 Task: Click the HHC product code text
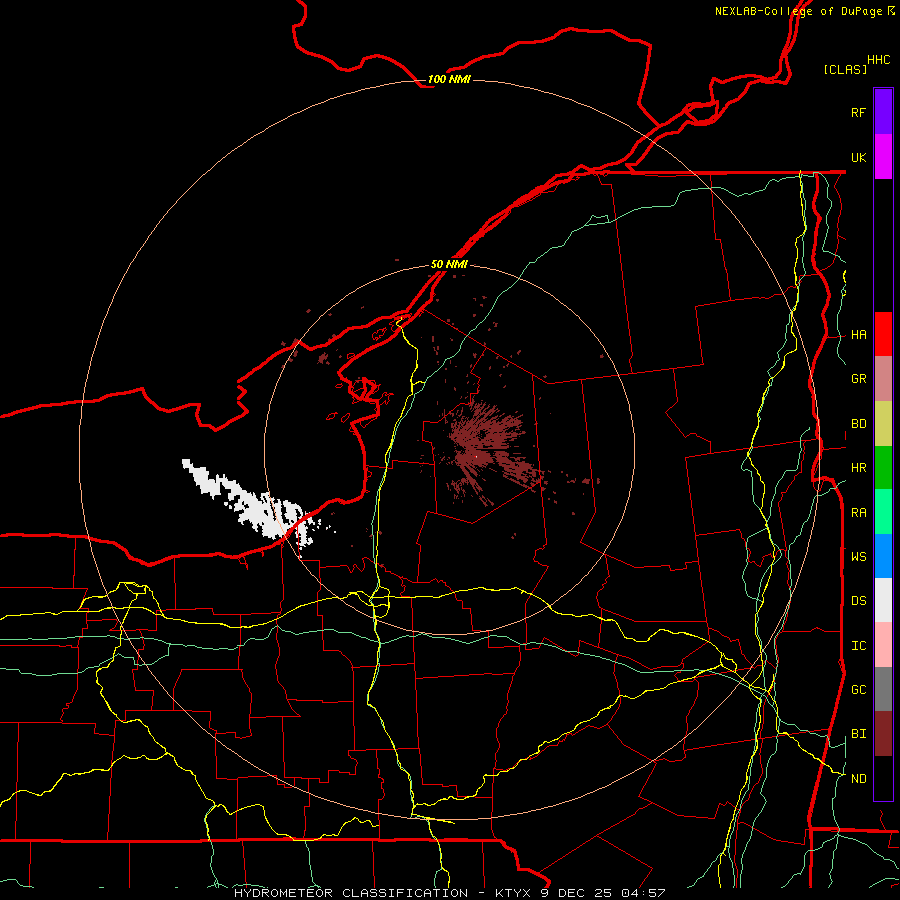878,60
